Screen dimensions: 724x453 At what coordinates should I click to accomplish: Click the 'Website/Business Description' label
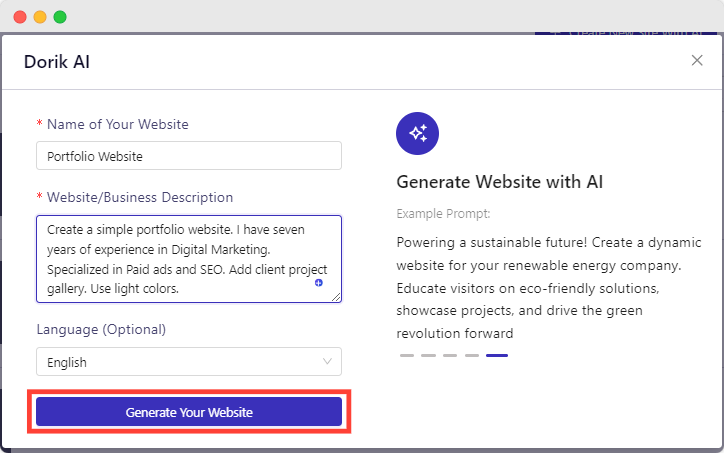click(140, 197)
